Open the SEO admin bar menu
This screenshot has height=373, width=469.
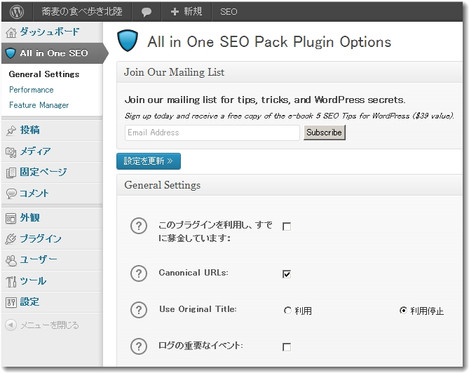(x=228, y=12)
